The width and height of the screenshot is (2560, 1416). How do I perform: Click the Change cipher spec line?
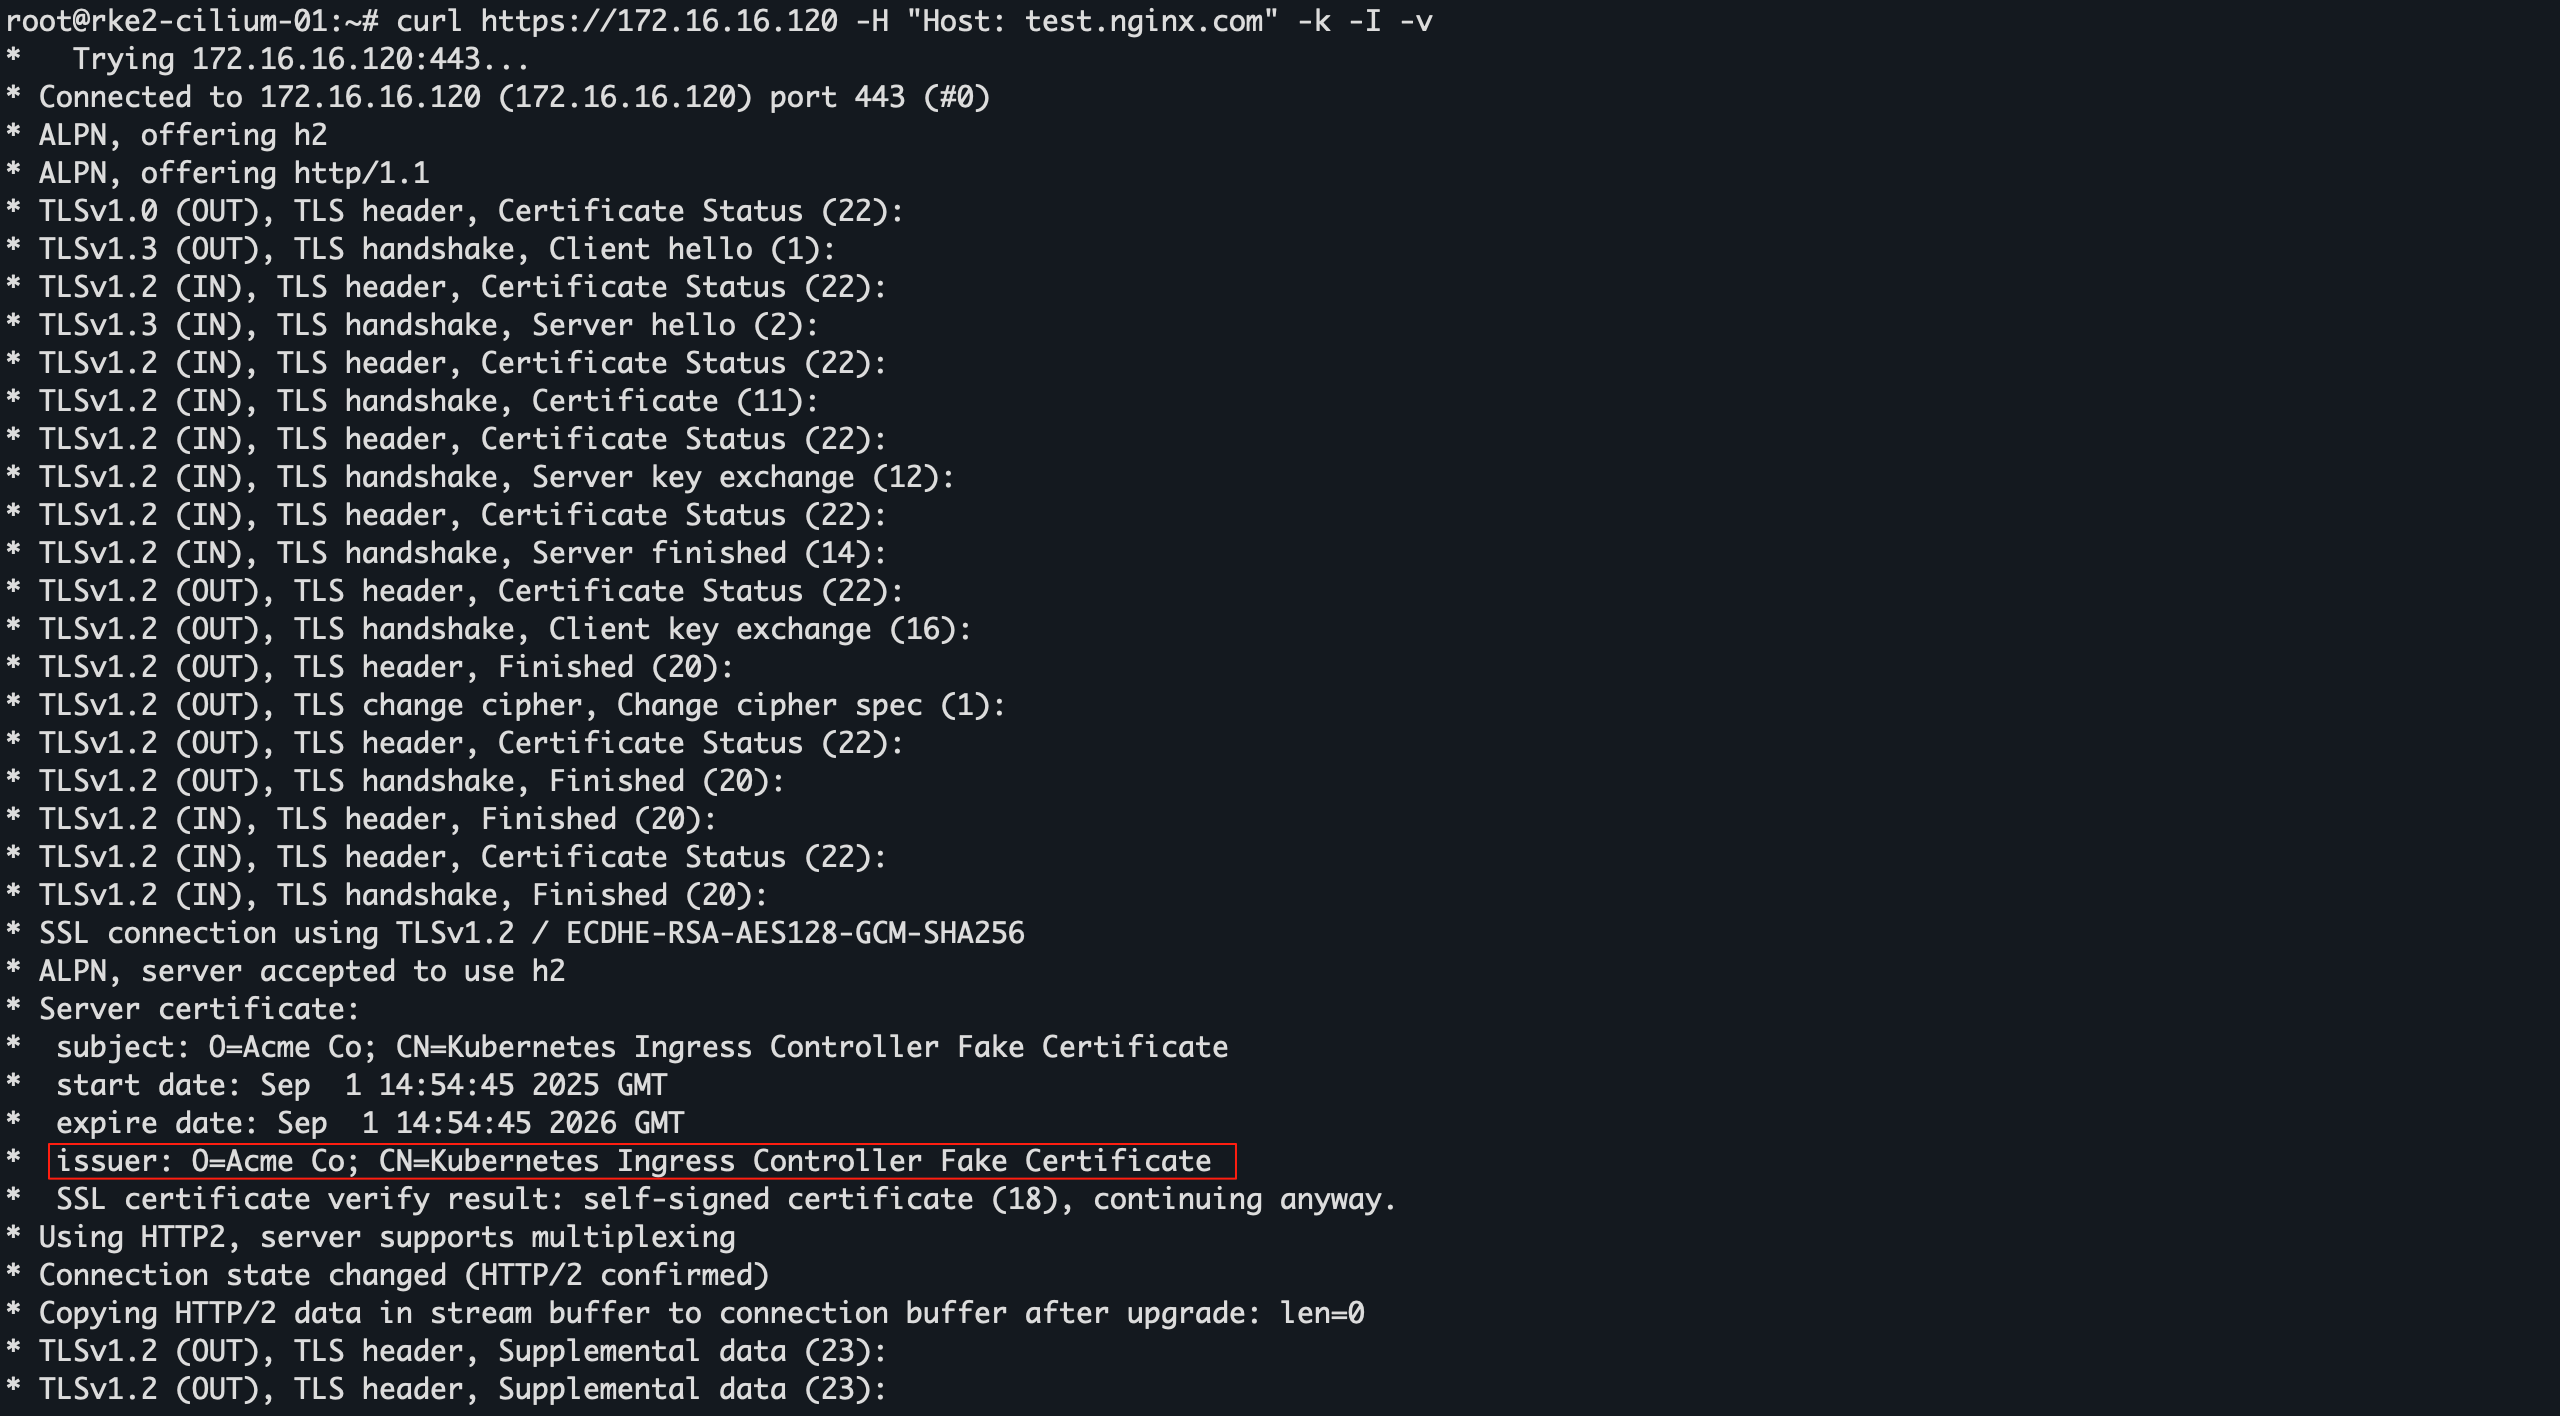(x=521, y=705)
